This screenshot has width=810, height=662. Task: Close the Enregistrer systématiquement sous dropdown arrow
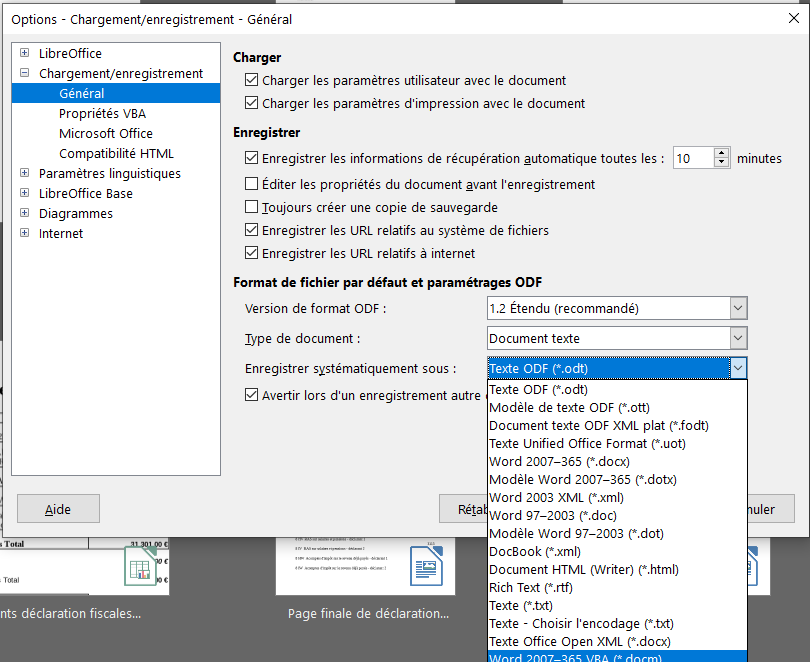click(738, 368)
